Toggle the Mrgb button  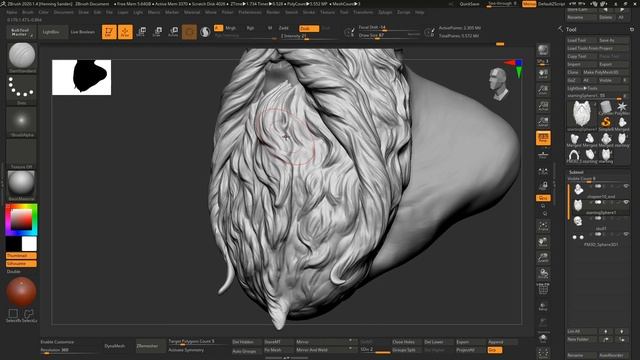click(x=231, y=28)
